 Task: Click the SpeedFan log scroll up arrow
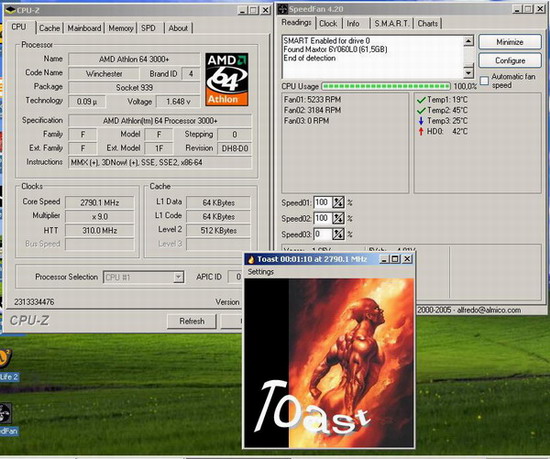[469, 41]
